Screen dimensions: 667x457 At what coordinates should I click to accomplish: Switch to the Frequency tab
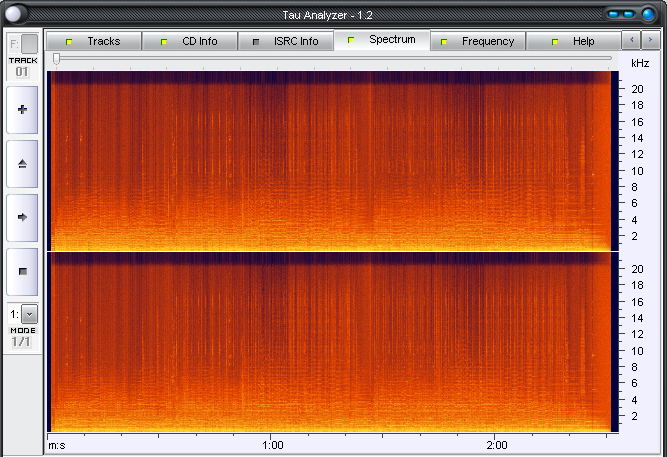478,41
